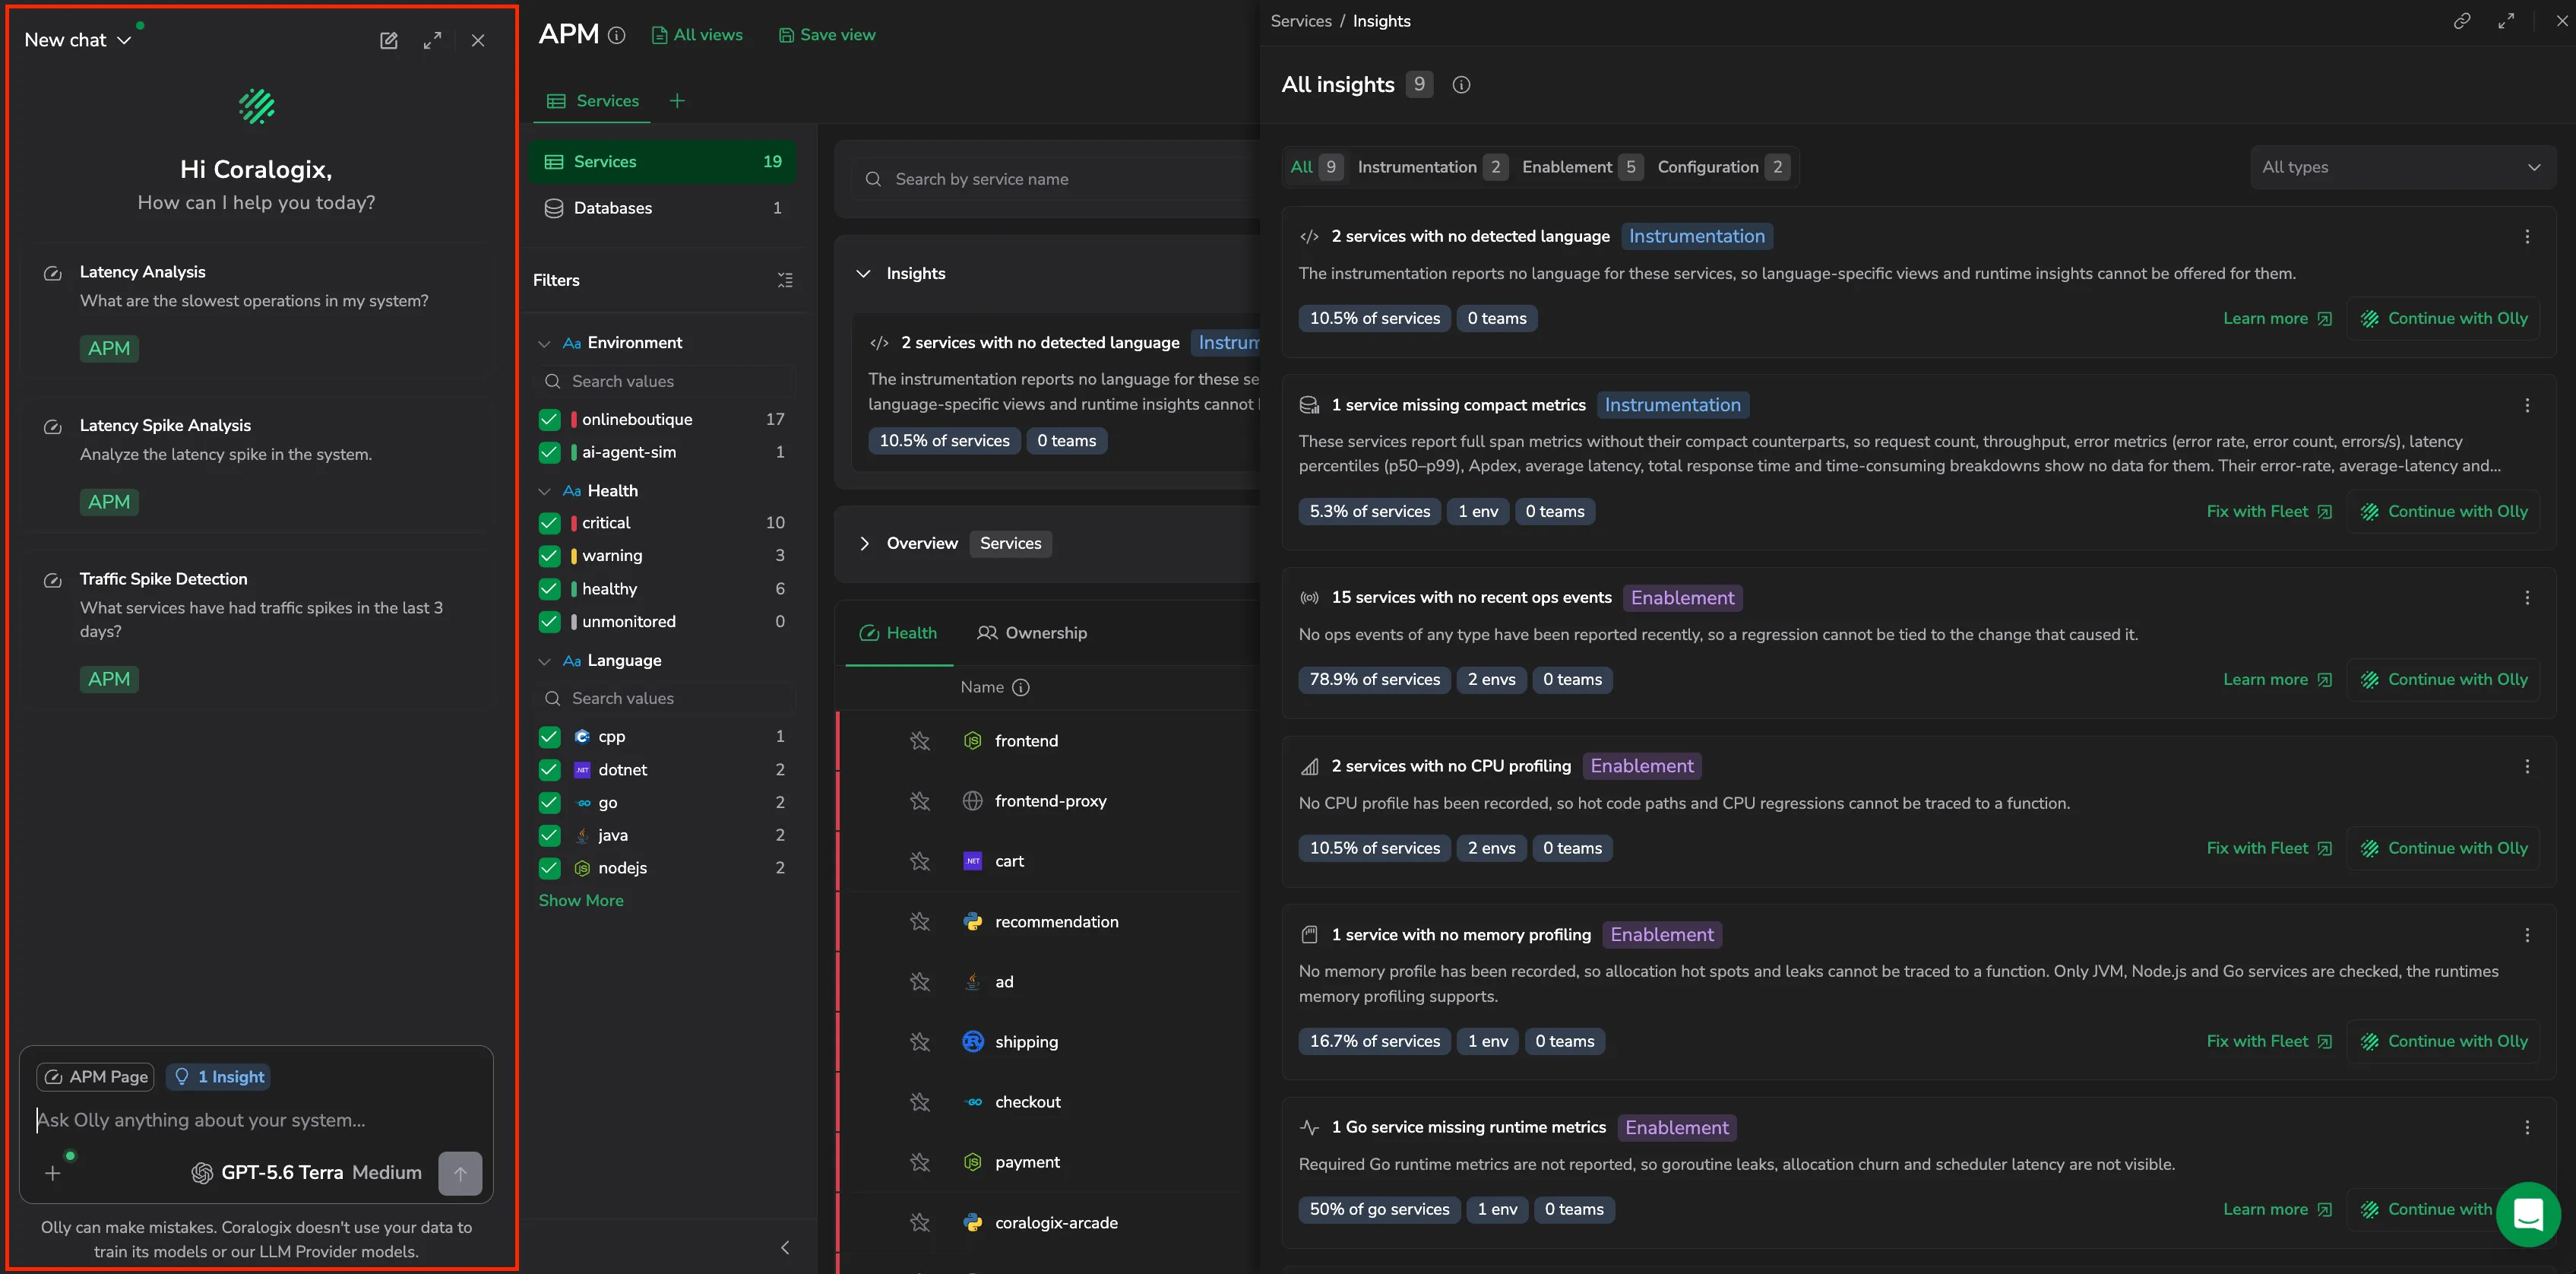The height and width of the screenshot is (1274, 2576).
Task: Click Fix with Fleet for compact metrics
Action: (x=2269, y=512)
